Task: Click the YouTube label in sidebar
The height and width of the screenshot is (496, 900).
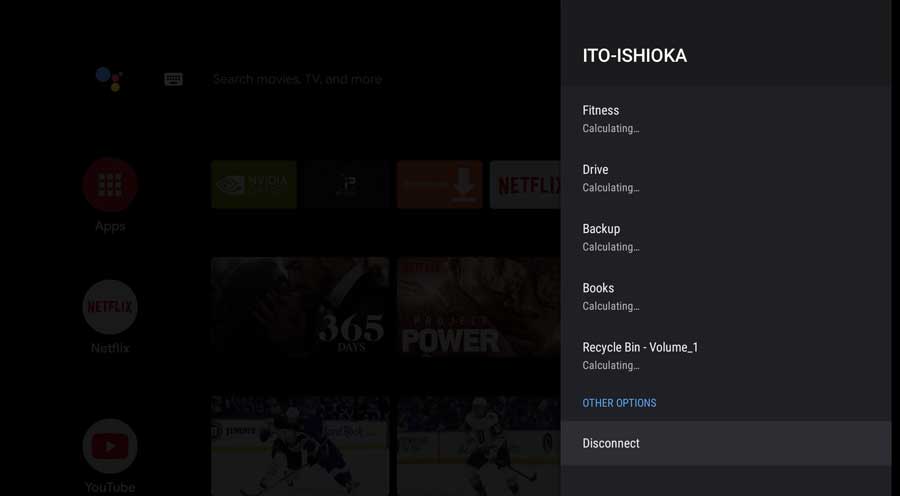Action: point(110,487)
